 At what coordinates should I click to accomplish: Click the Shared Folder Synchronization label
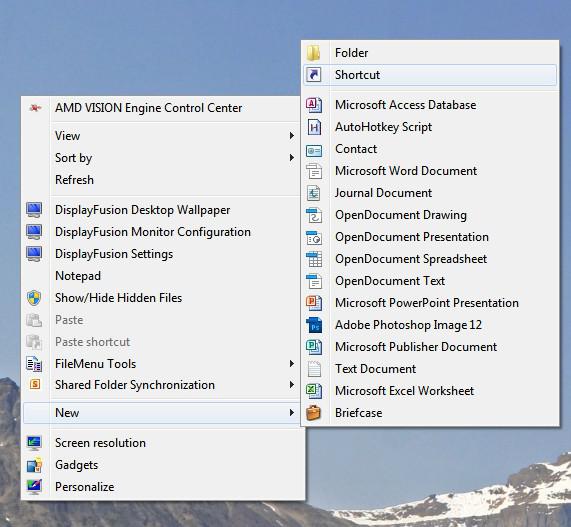[x=135, y=385]
